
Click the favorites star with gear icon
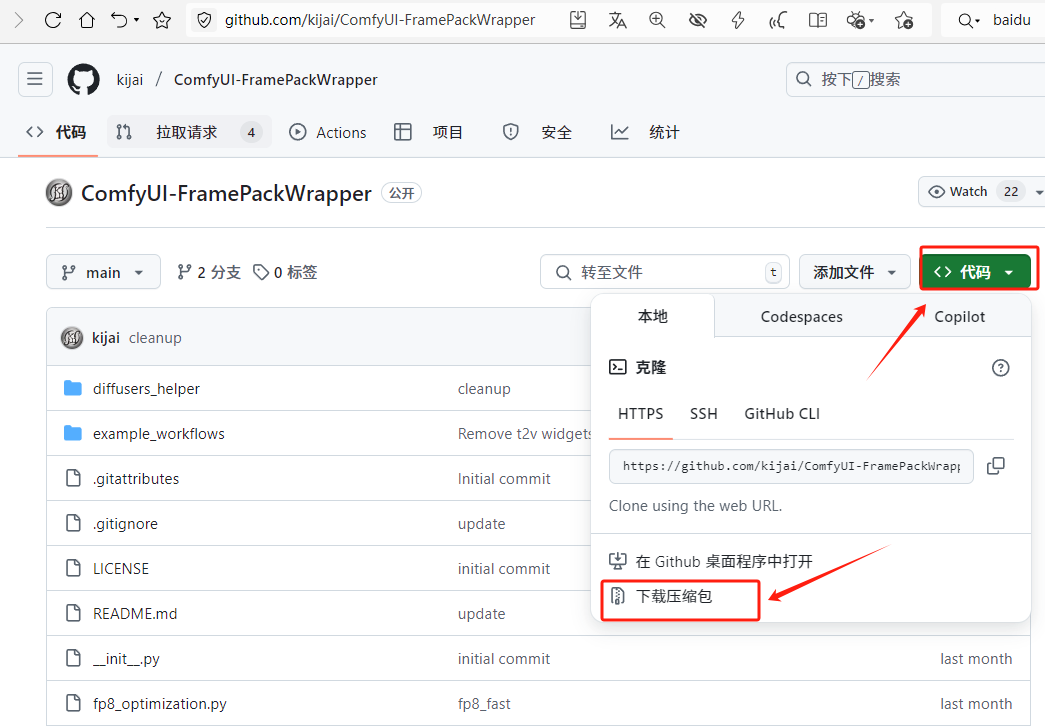click(x=904, y=21)
